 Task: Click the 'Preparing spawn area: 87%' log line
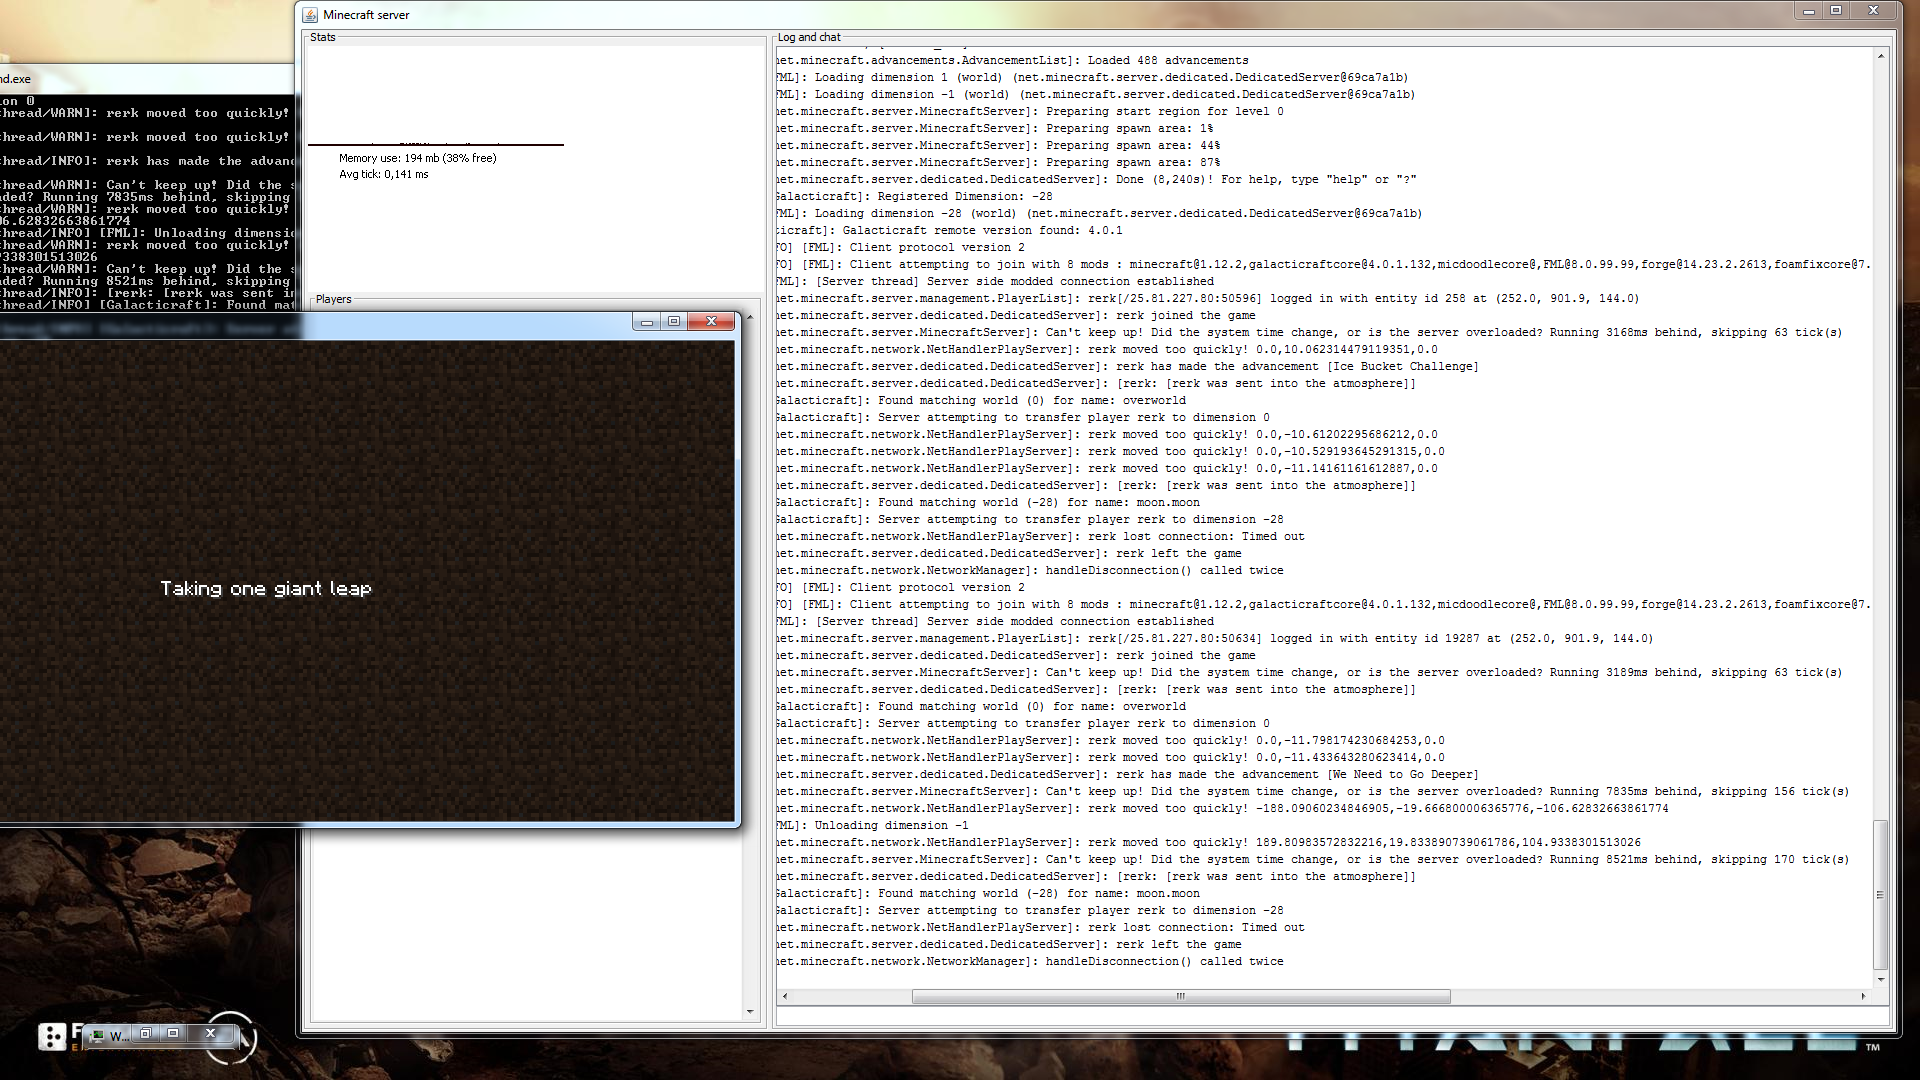click(998, 162)
